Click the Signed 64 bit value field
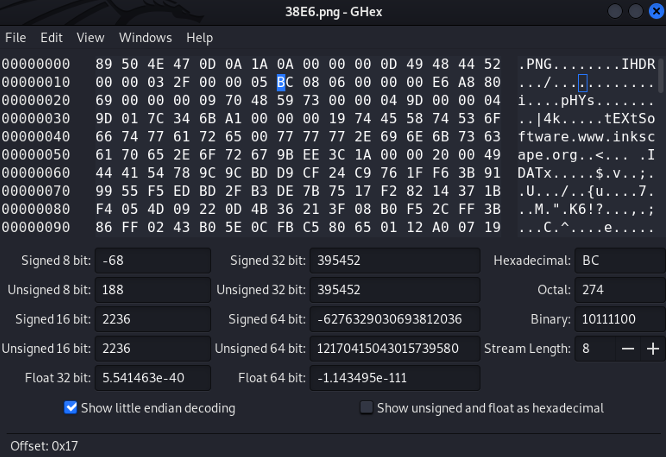 [x=395, y=319]
